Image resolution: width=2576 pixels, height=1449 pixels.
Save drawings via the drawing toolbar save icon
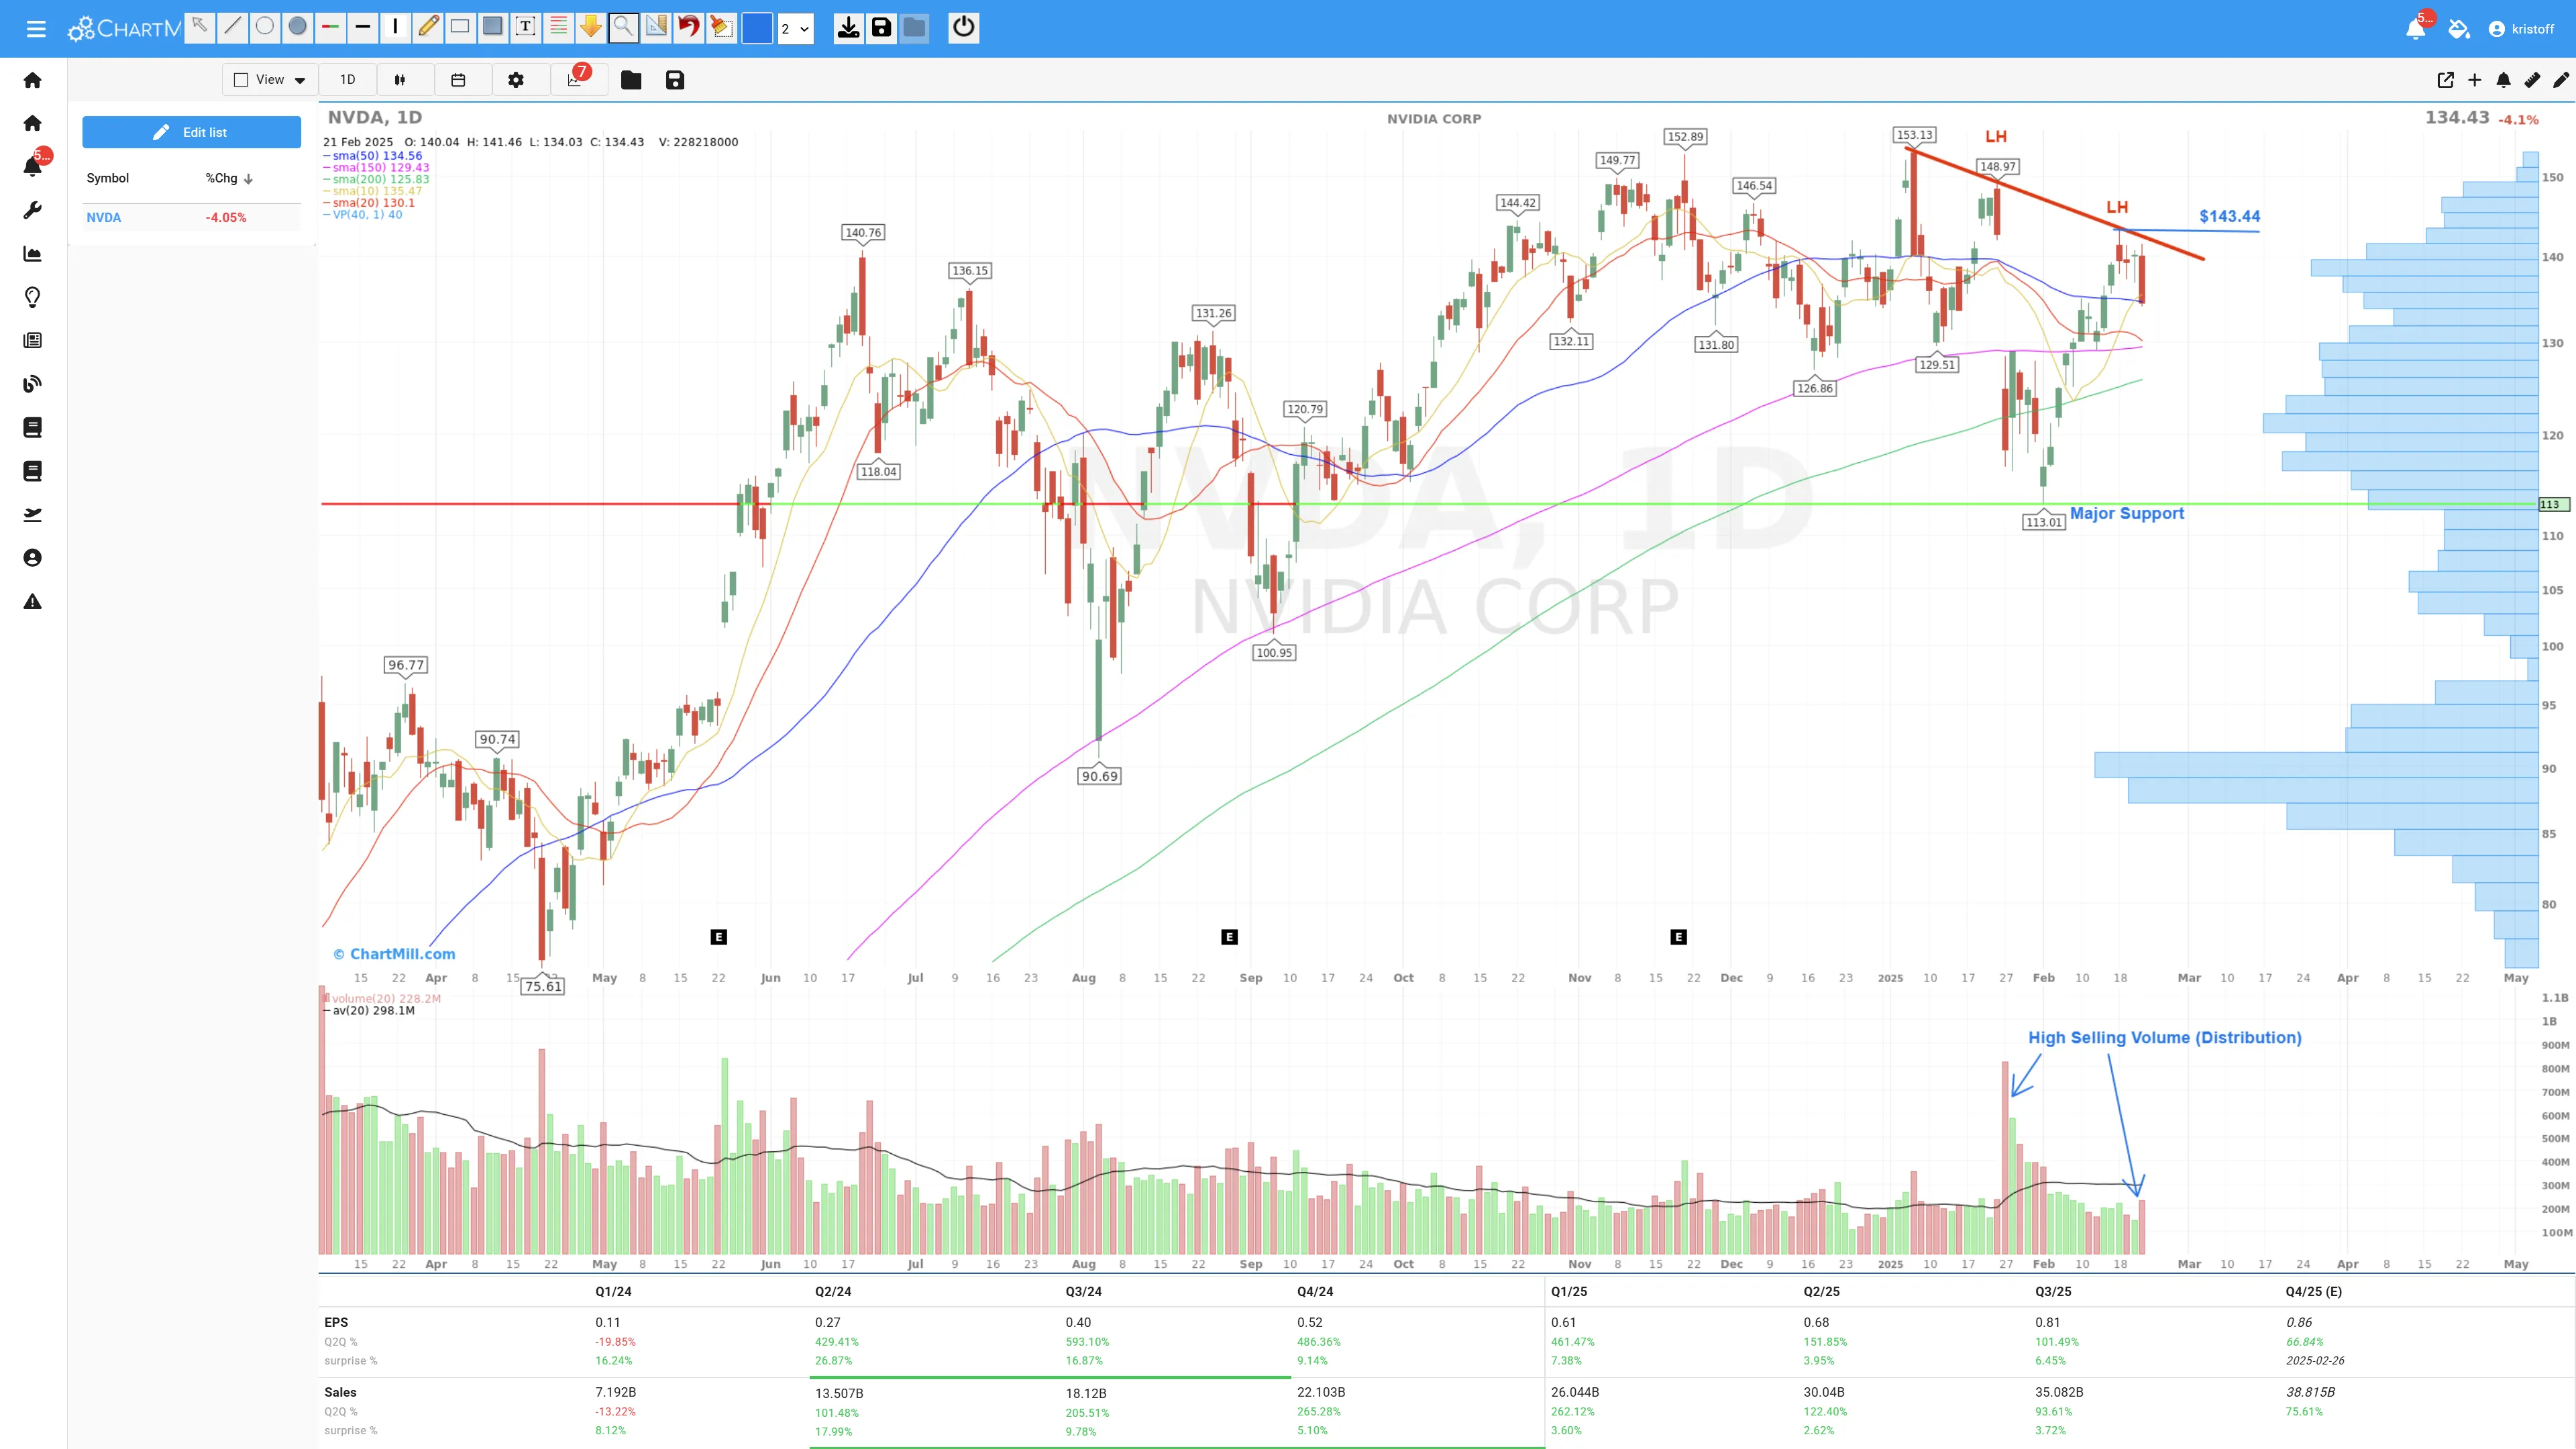coord(881,27)
